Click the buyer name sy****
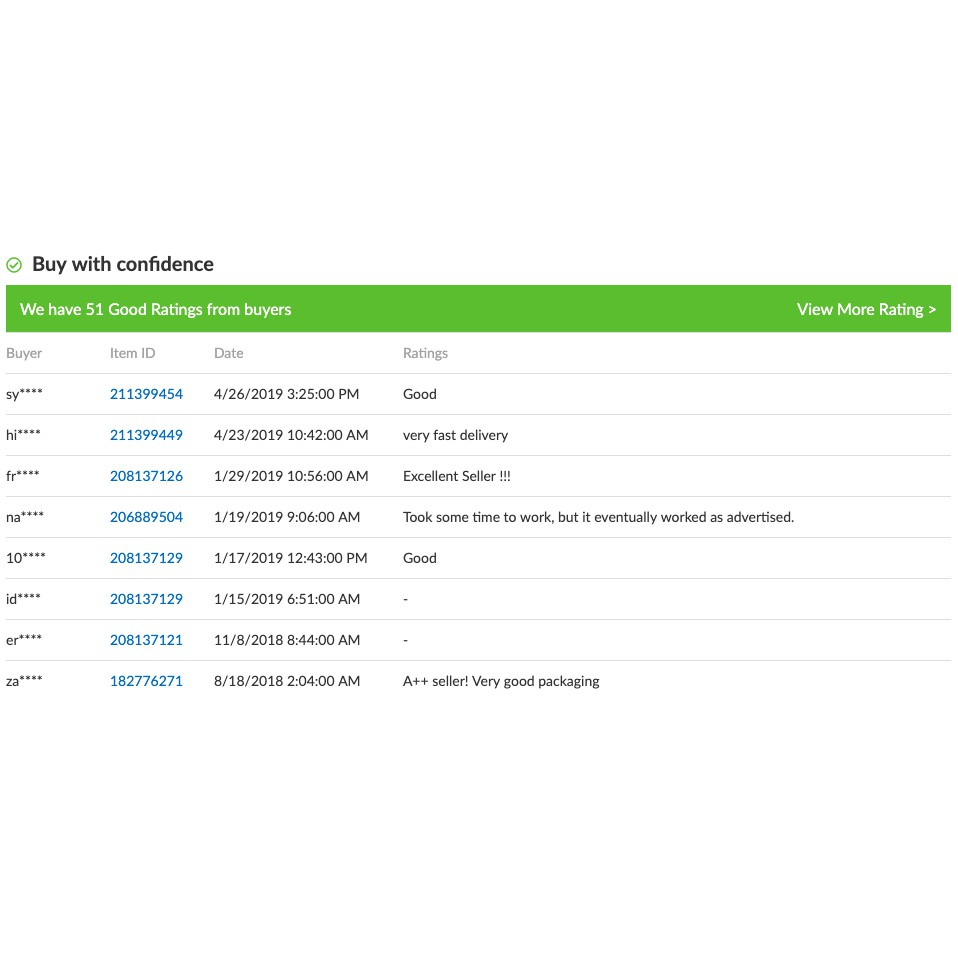958x958 pixels. [x=24, y=394]
